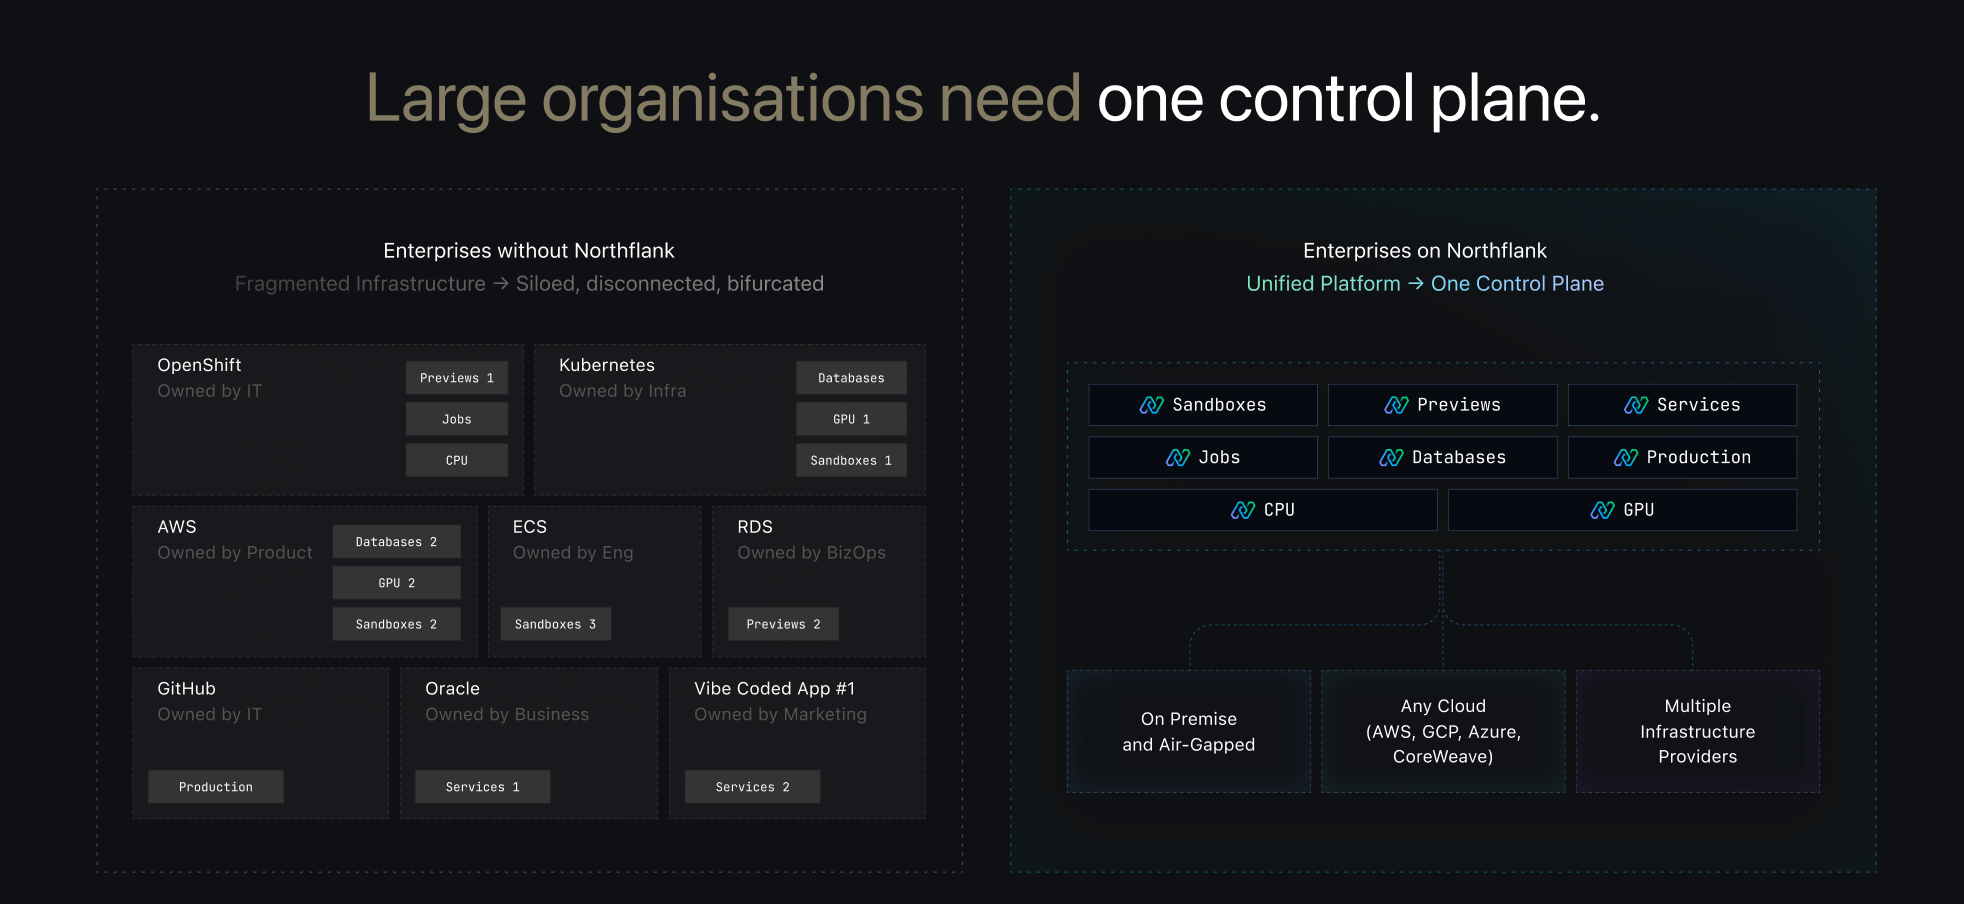Image resolution: width=1964 pixels, height=904 pixels.
Task: Select the CPU tag in OpenShift
Action: [457, 460]
